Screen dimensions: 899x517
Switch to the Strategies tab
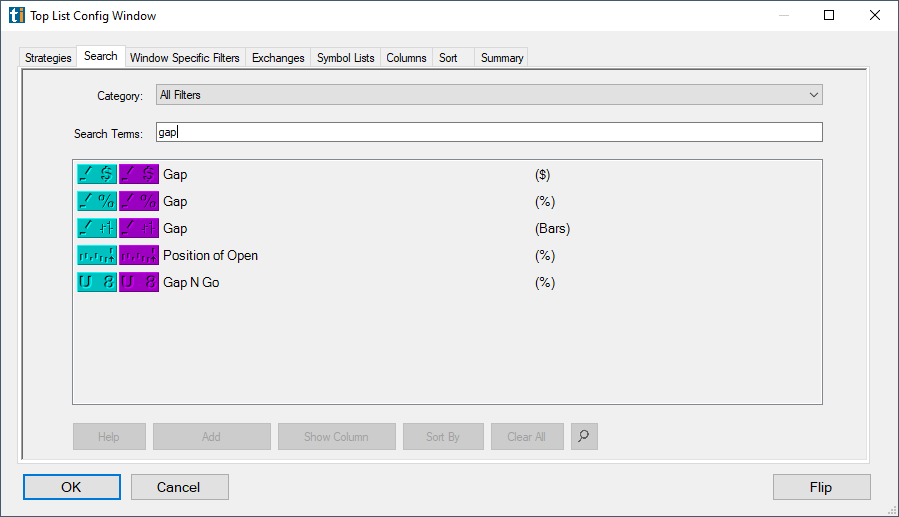coord(48,58)
